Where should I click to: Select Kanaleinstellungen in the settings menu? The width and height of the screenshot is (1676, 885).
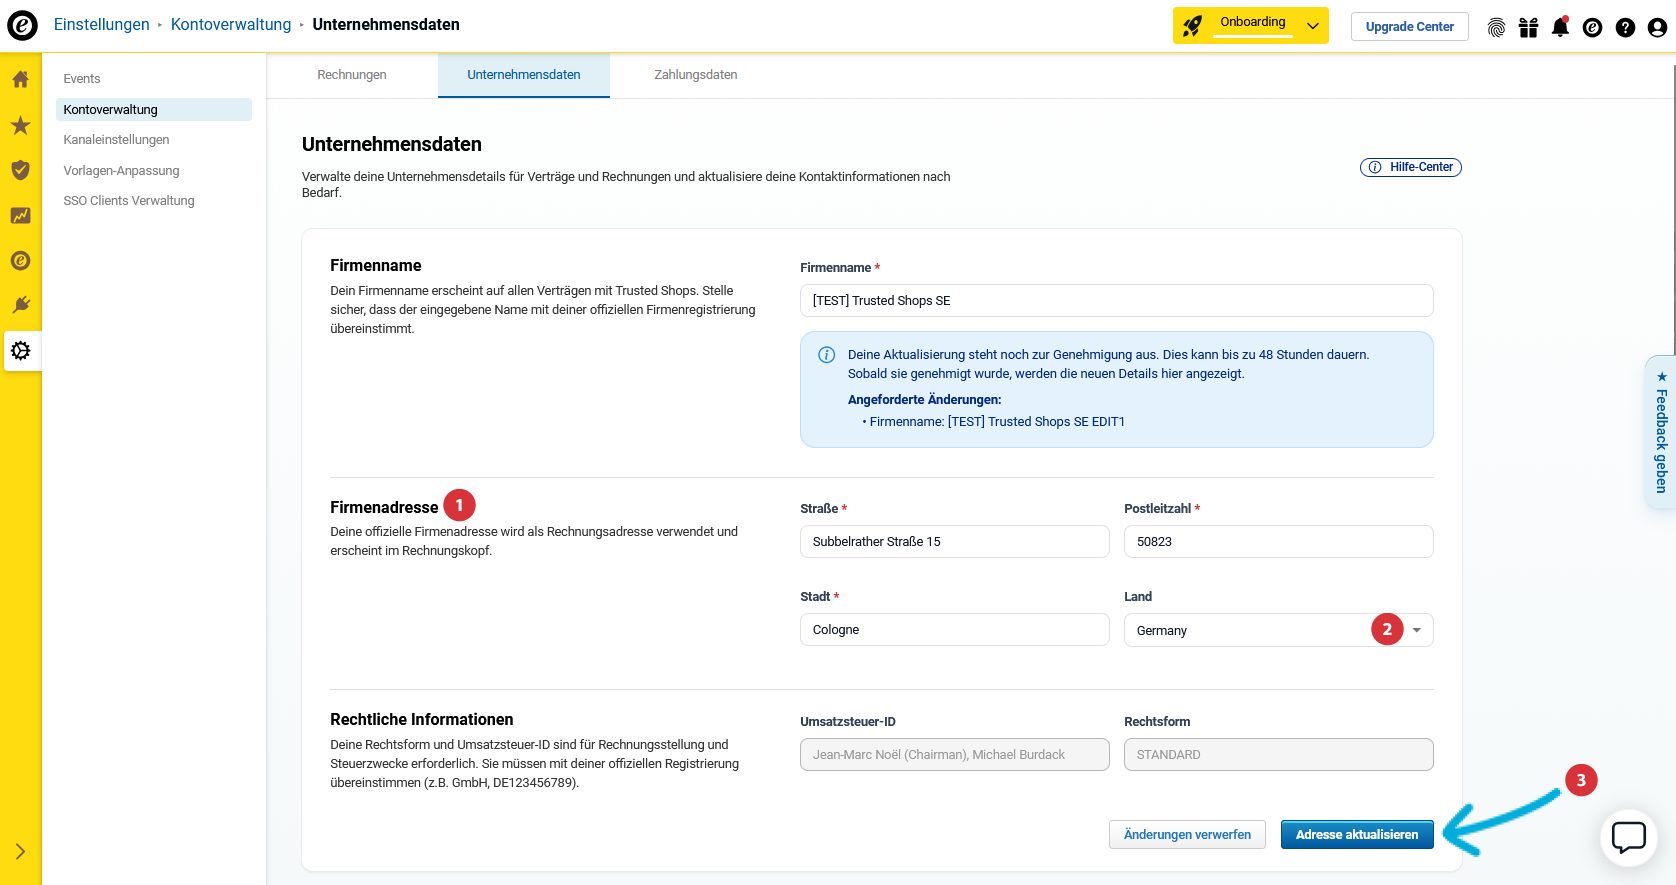pyautogui.click(x=116, y=140)
